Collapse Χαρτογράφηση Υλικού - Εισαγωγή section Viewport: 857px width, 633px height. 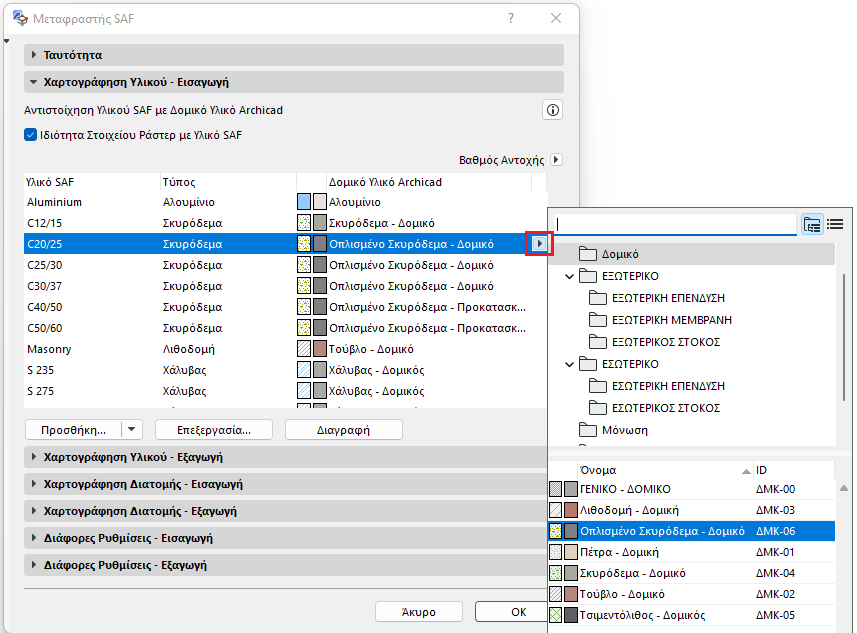(34, 82)
